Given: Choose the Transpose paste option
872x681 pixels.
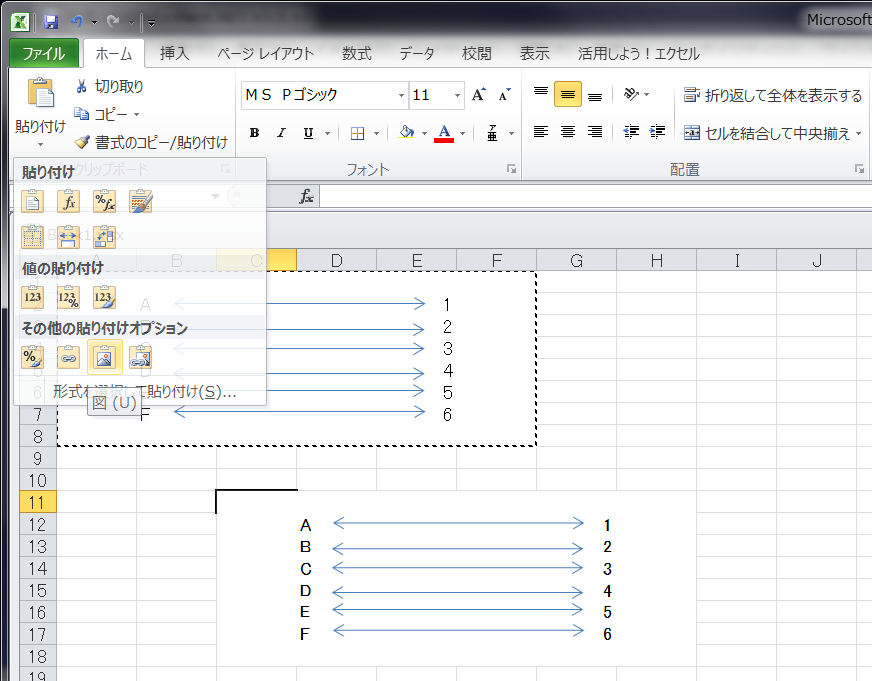Looking at the screenshot, I should pos(105,237).
